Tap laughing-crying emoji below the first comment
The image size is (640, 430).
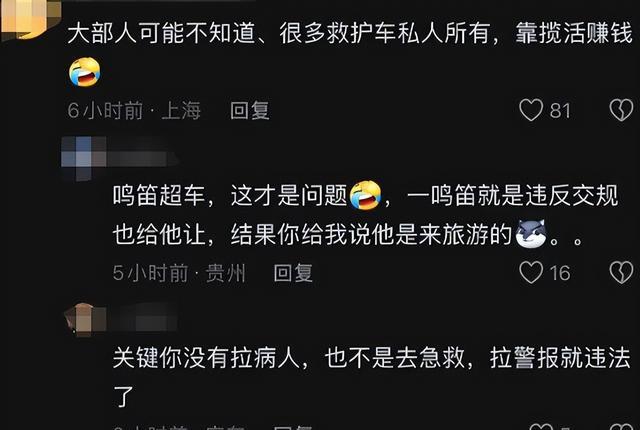tap(84, 72)
